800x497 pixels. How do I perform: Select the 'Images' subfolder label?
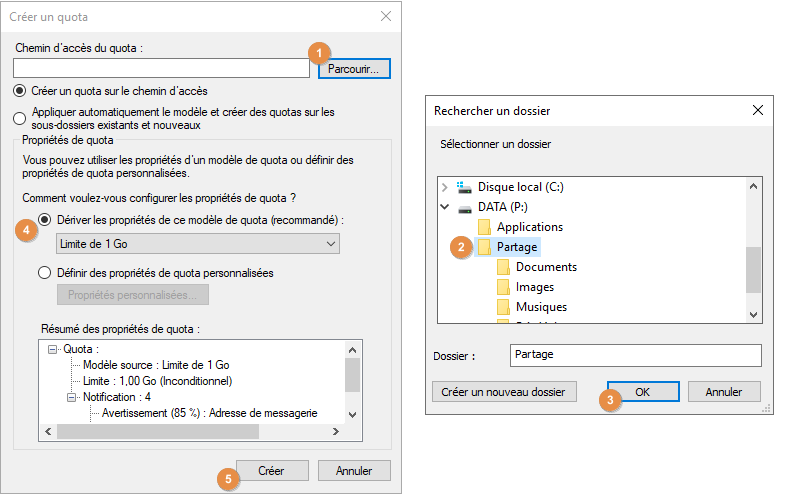[x=535, y=287]
